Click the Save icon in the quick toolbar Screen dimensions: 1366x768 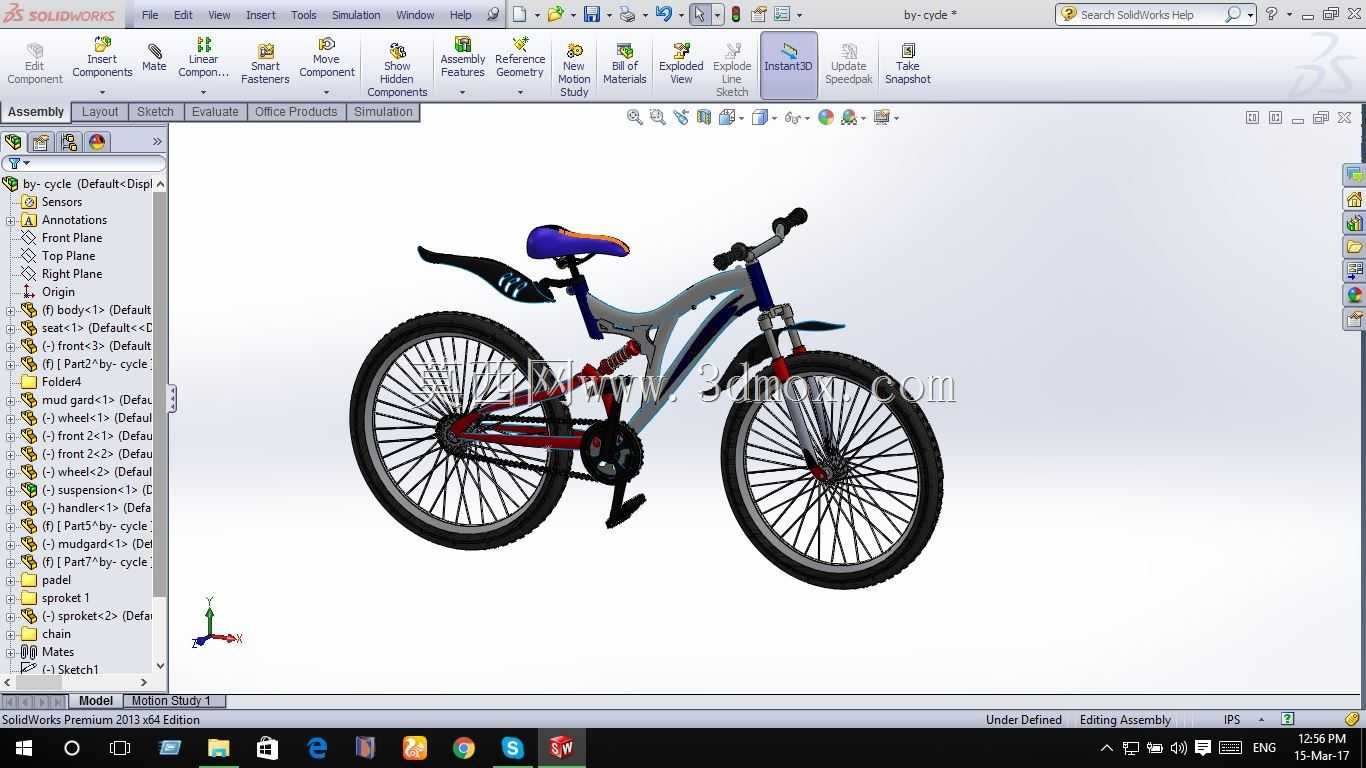(592, 14)
